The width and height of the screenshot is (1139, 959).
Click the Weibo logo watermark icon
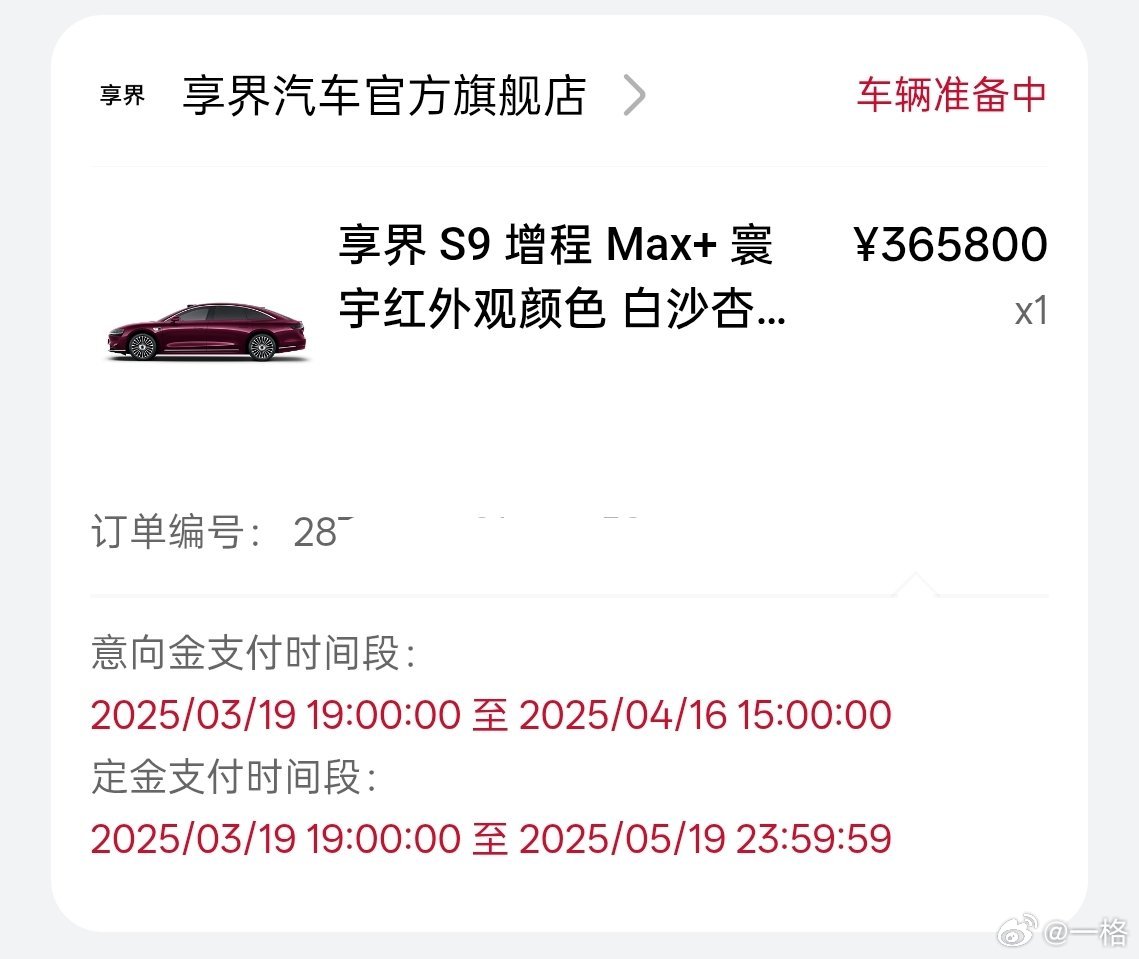click(x=1018, y=931)
